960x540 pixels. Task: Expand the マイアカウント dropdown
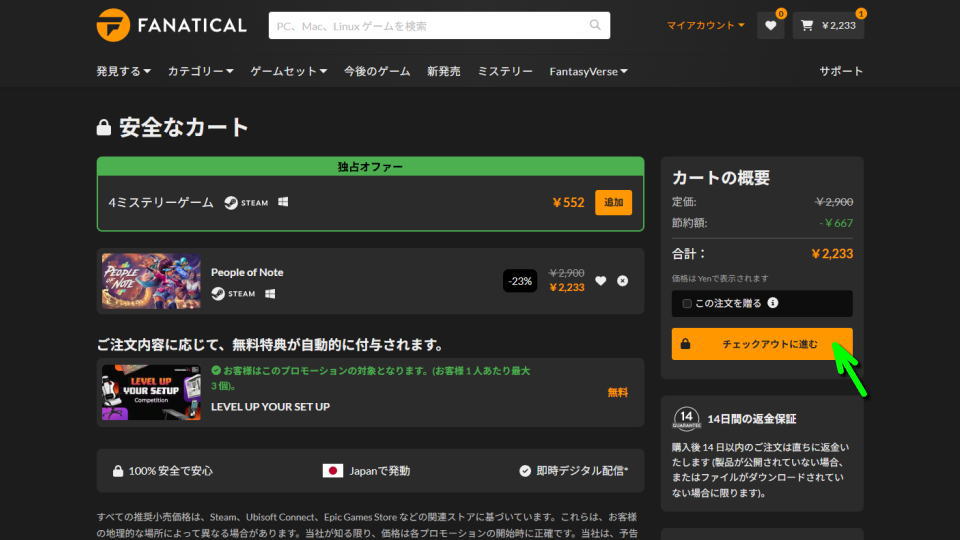pyautogui.click(x=705, y=25)
